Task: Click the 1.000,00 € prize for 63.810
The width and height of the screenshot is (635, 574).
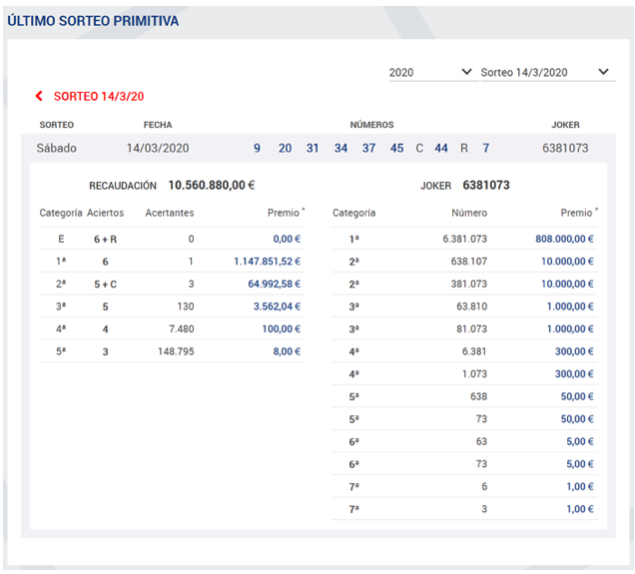Action: [570, 307]
